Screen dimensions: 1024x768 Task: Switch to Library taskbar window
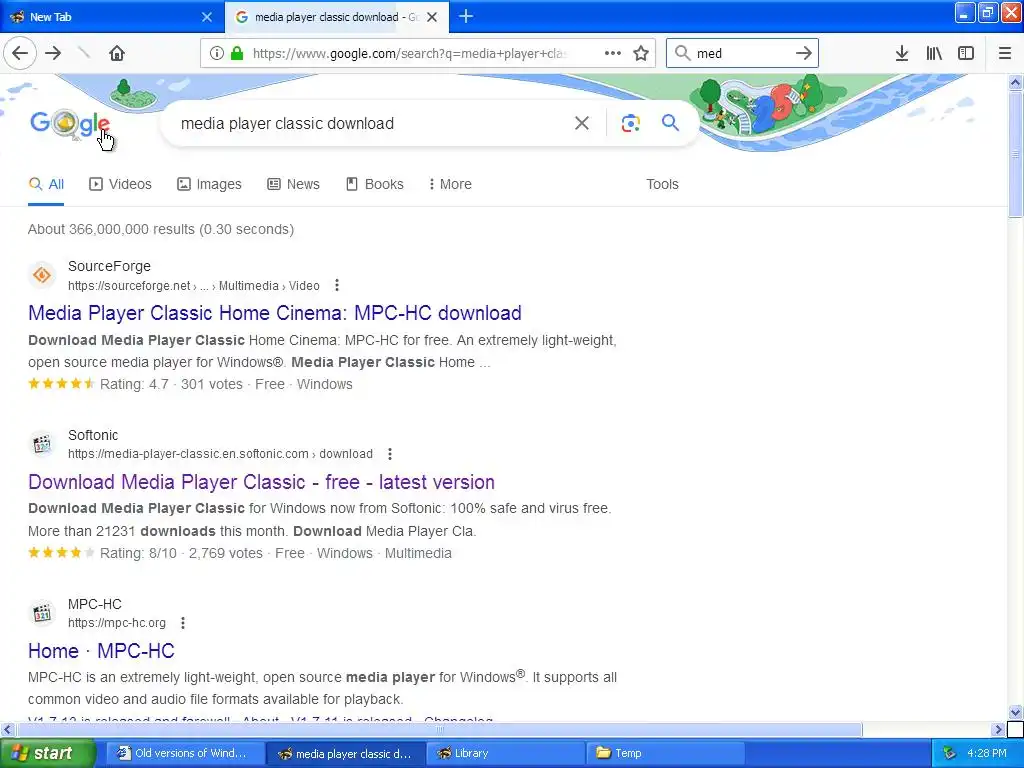tap(506, 754)
